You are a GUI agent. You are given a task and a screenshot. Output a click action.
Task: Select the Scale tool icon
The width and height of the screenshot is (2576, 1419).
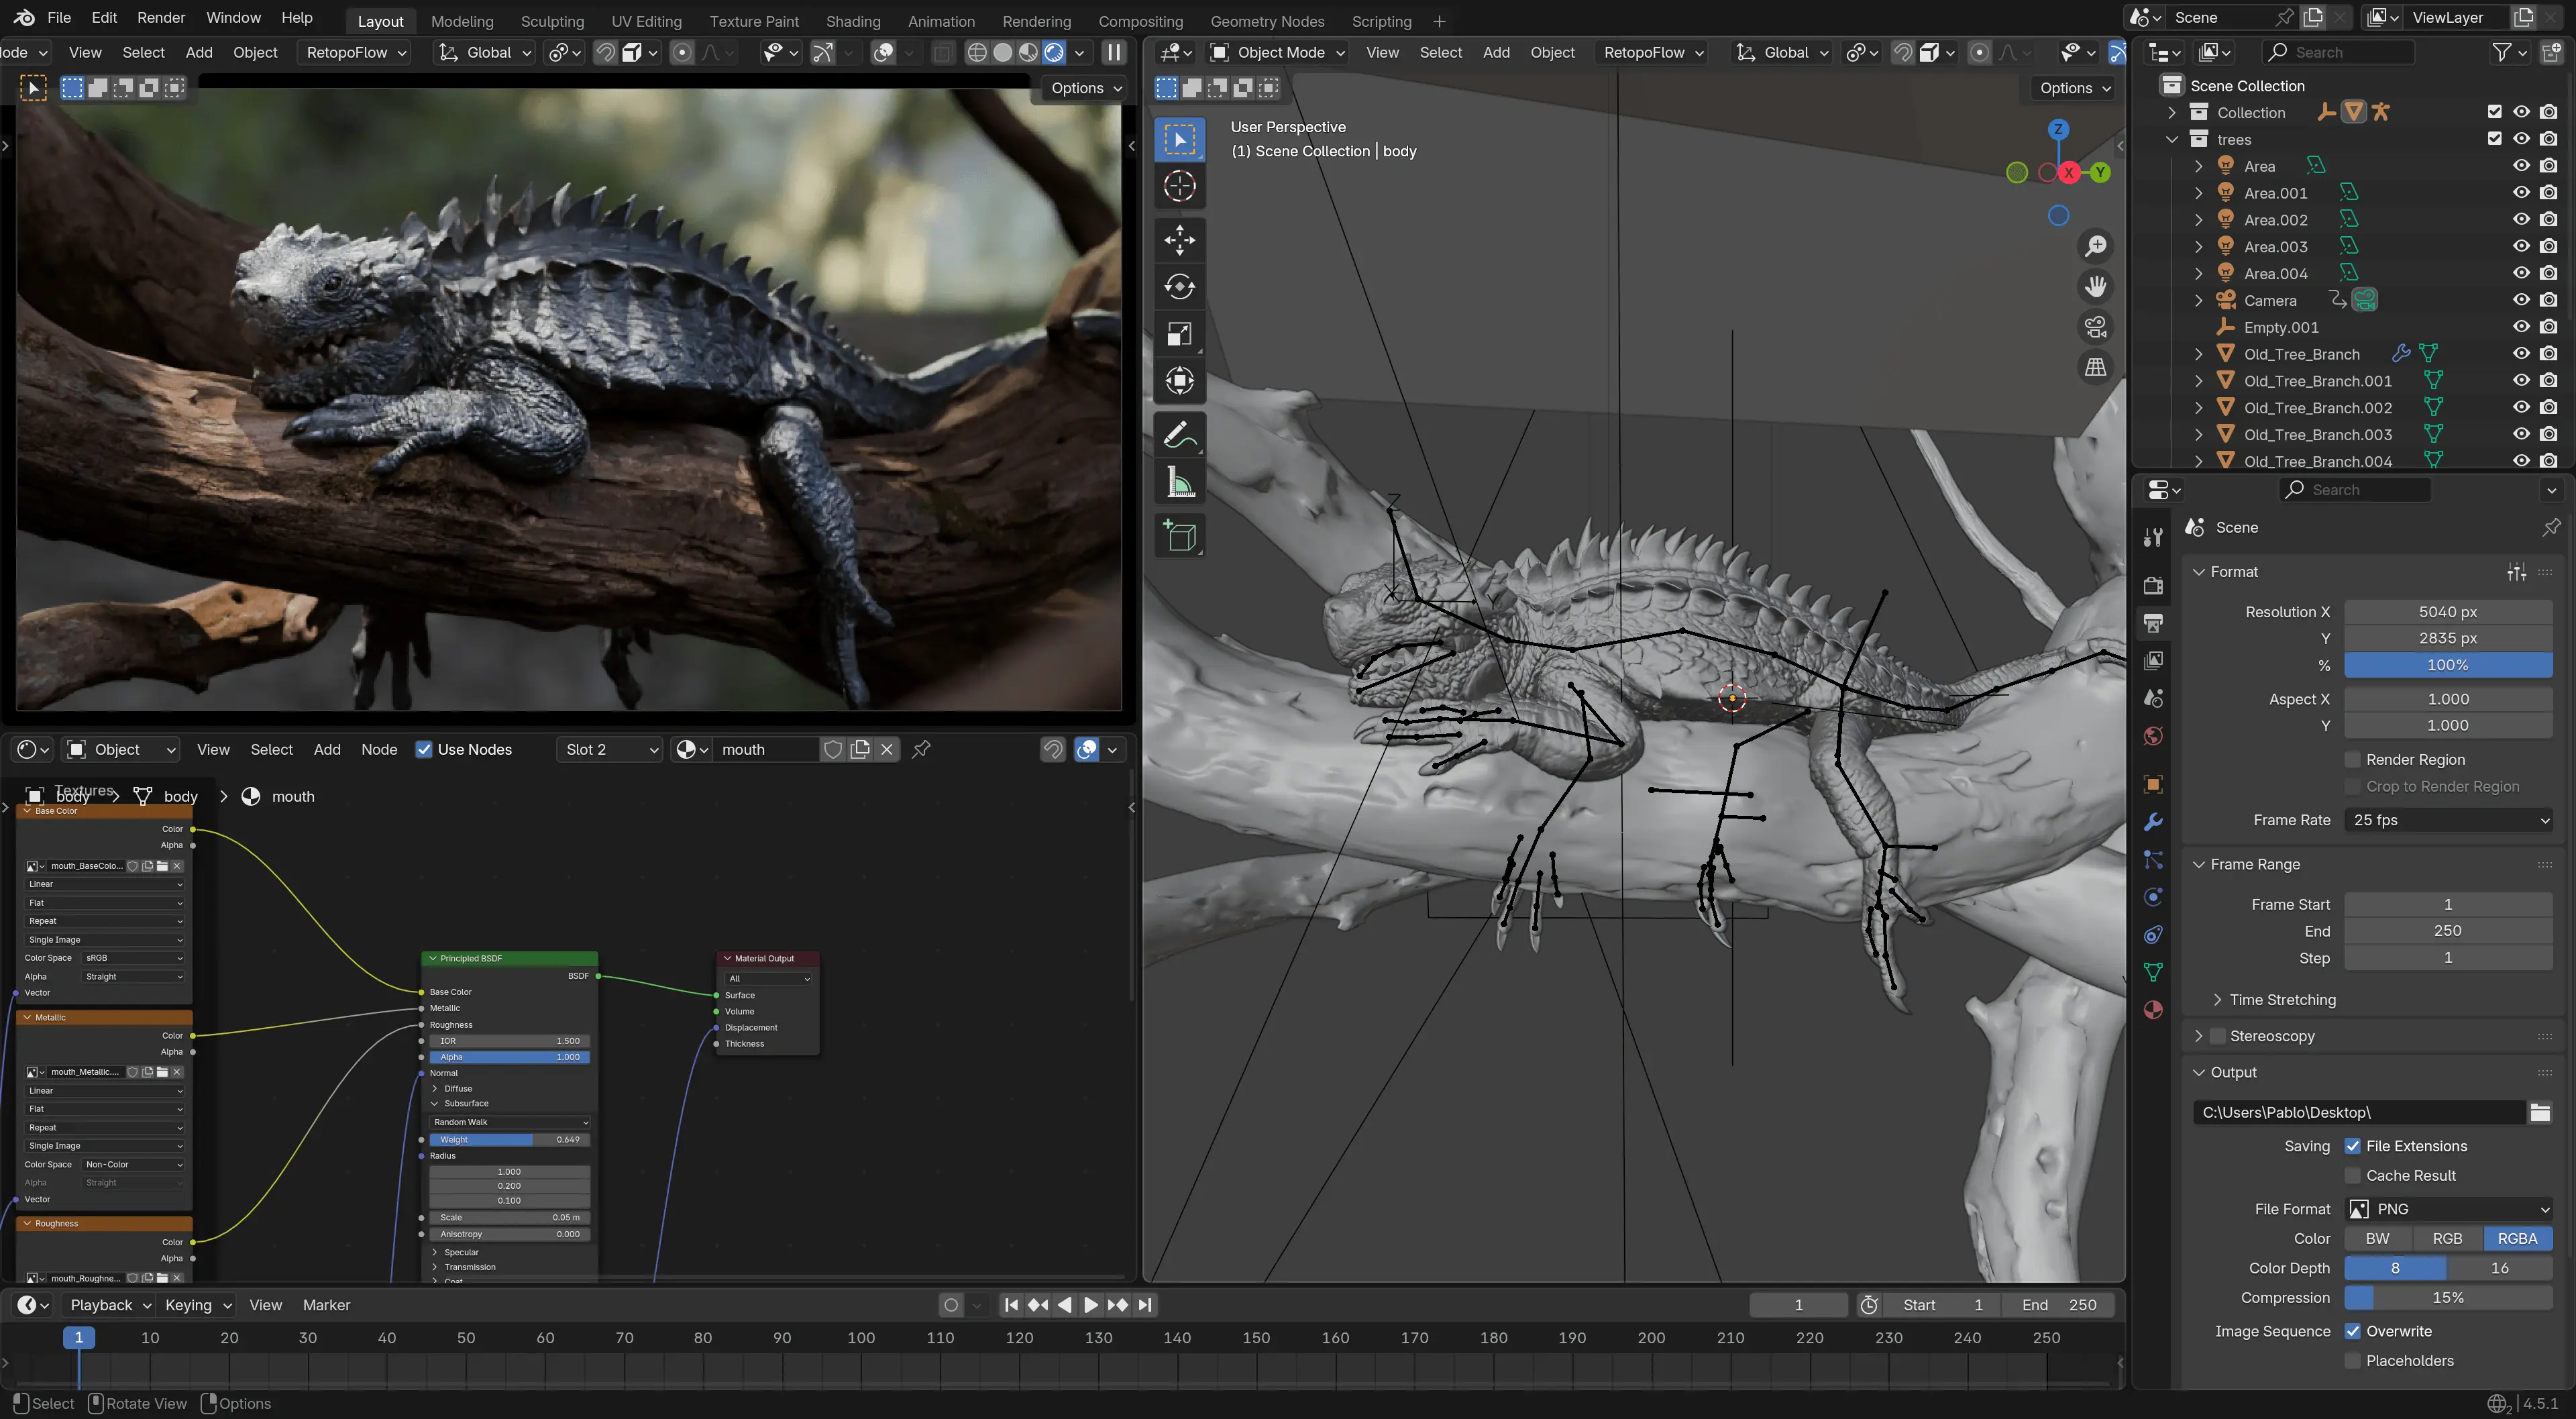pos(1179,334)
